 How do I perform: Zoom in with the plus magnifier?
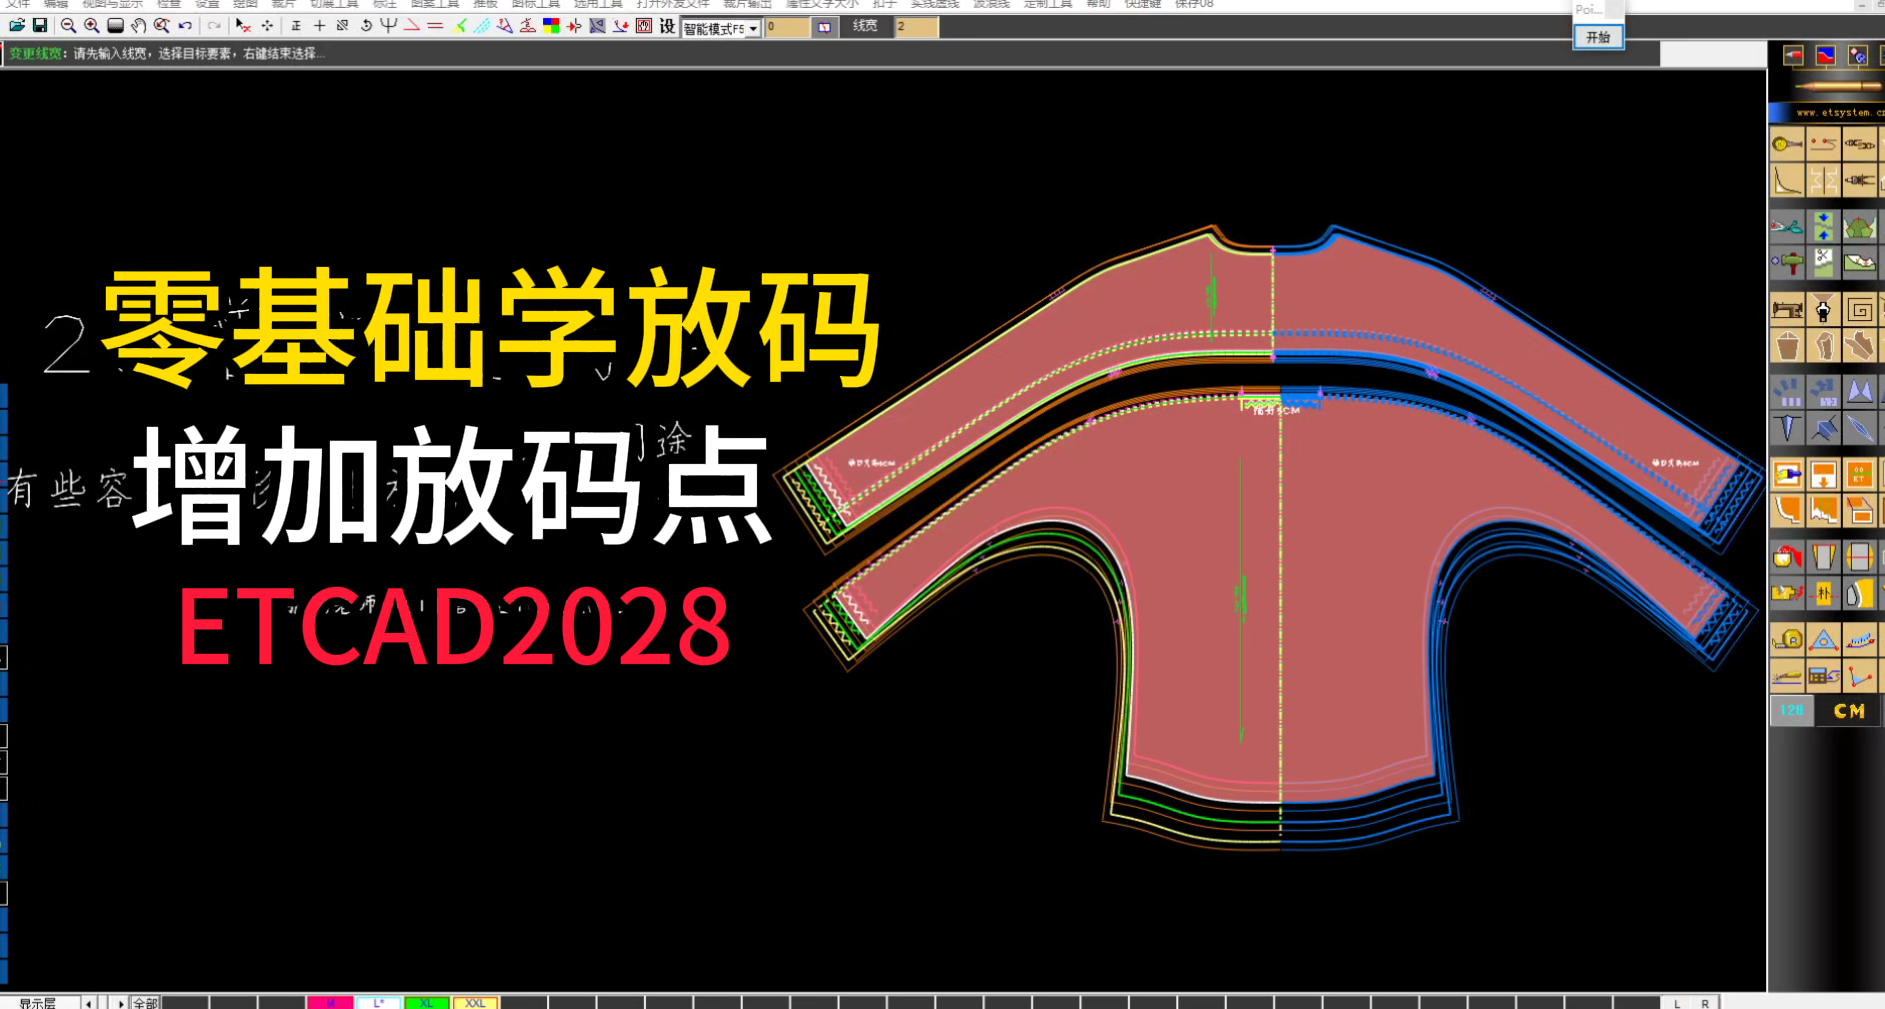pyautogui.click(x=91, y=26)
